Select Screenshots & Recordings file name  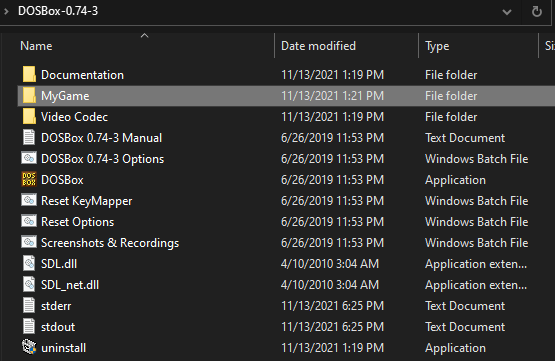click(110, 243)
